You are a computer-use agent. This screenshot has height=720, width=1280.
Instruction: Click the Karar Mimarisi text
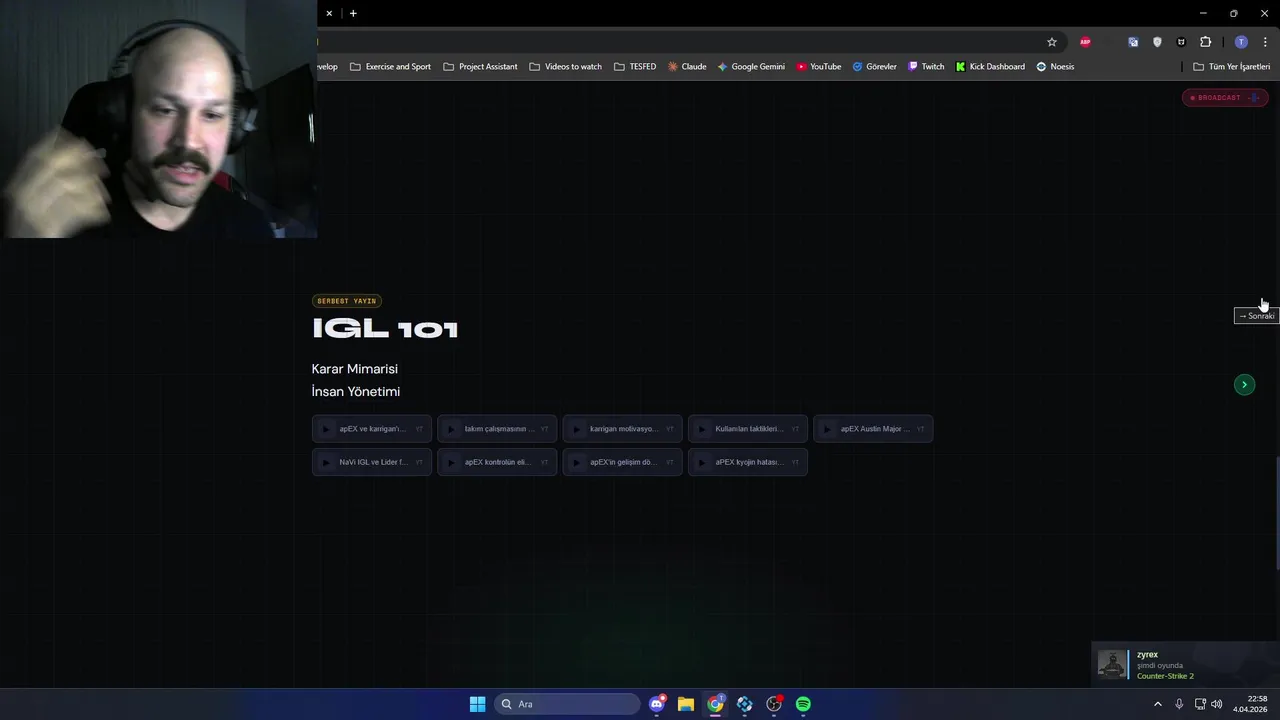[355, 369]
